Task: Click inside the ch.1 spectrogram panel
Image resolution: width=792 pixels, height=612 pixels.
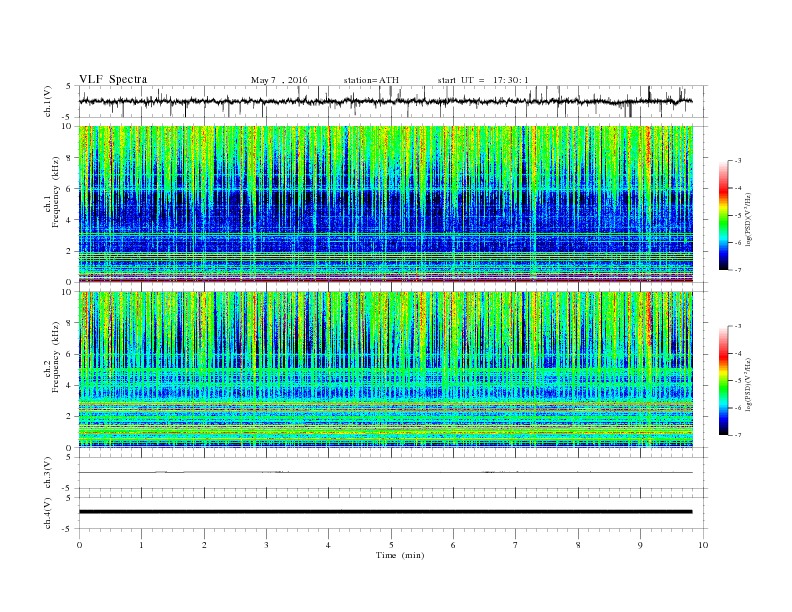Action: [x=385, y=204]
